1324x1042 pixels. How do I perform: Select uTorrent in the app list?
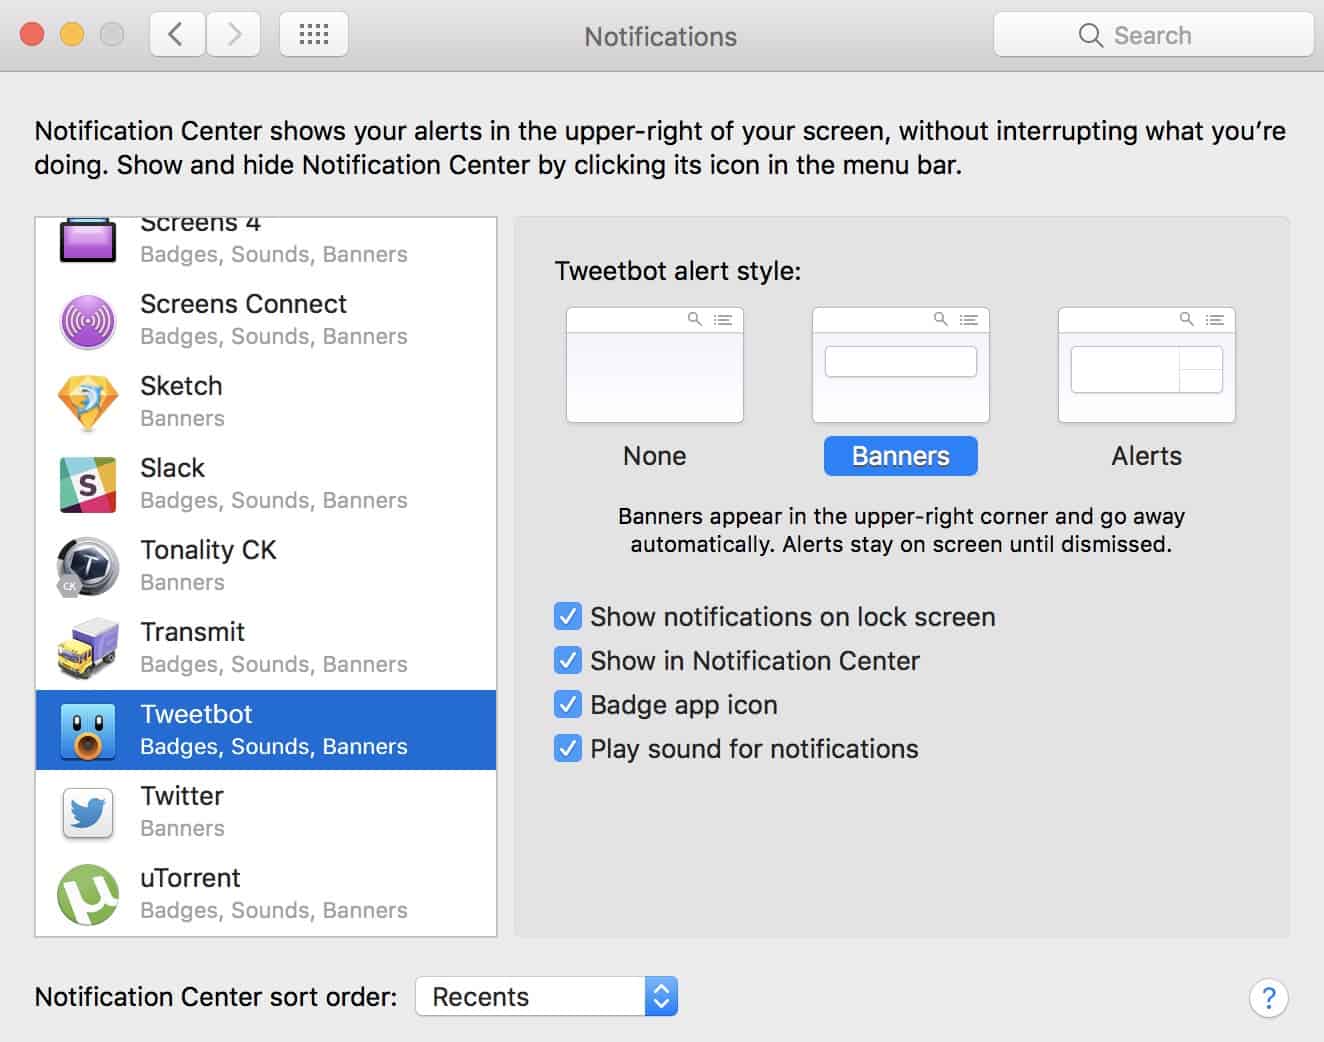tap(266, 894)
